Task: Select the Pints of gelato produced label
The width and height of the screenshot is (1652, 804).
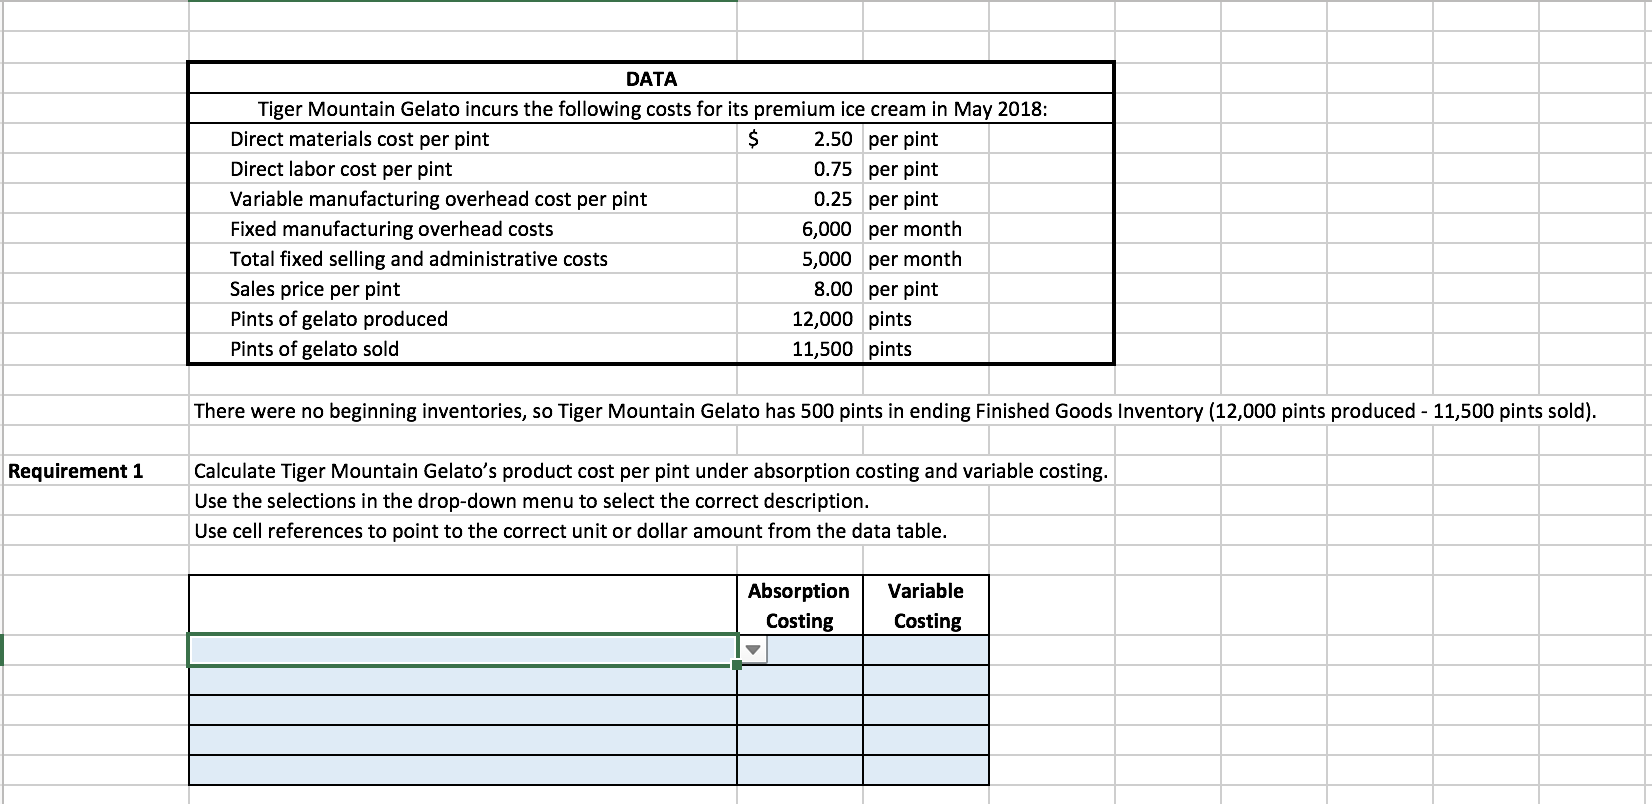Action: (338, 319)
